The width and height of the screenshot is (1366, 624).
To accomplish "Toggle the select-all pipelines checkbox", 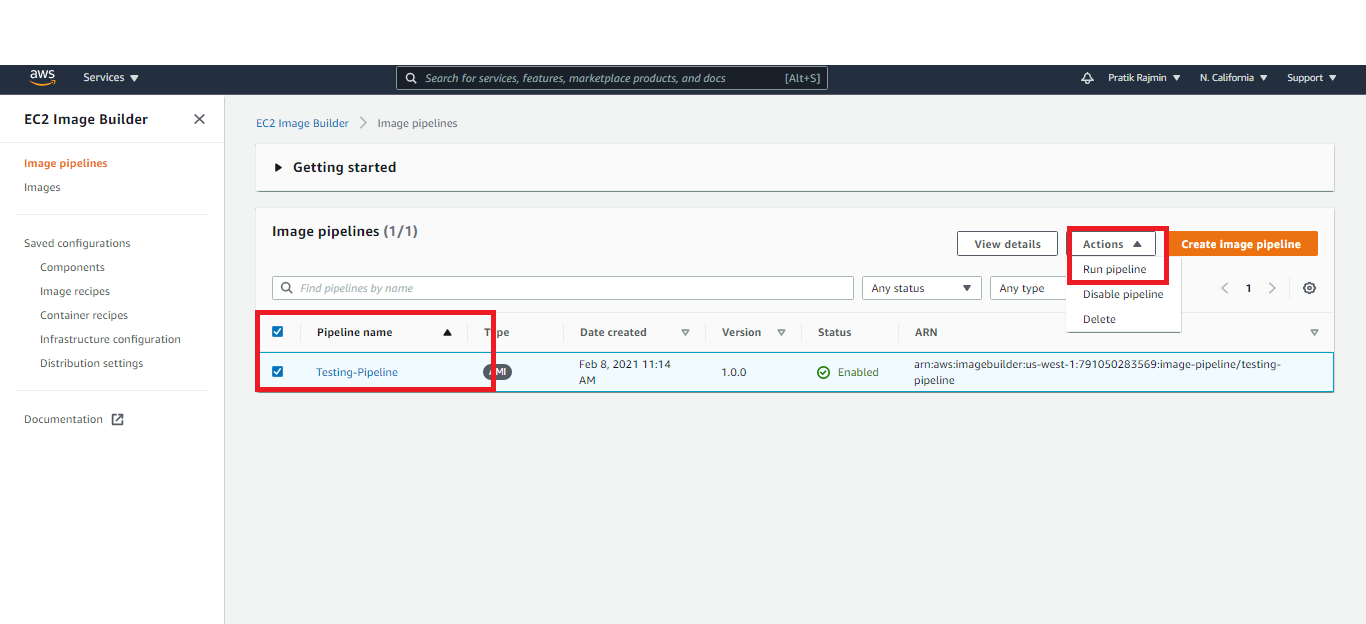I will point(278,332).
